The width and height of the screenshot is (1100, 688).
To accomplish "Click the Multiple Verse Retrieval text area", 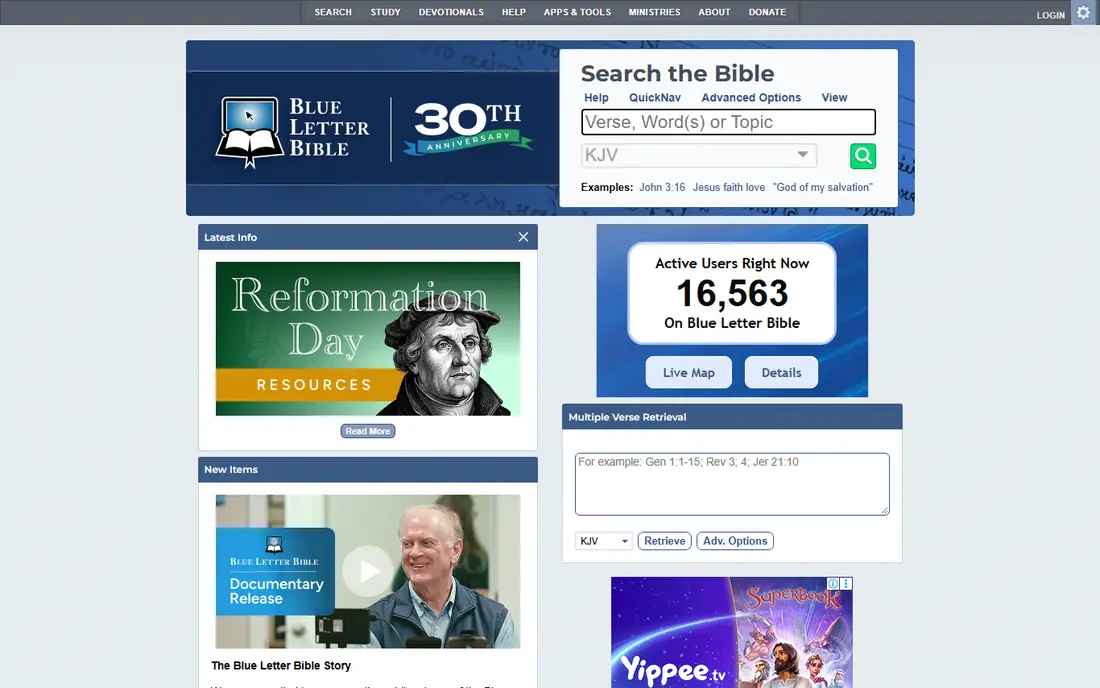I will pyautogui.click(x=732, y=484).
